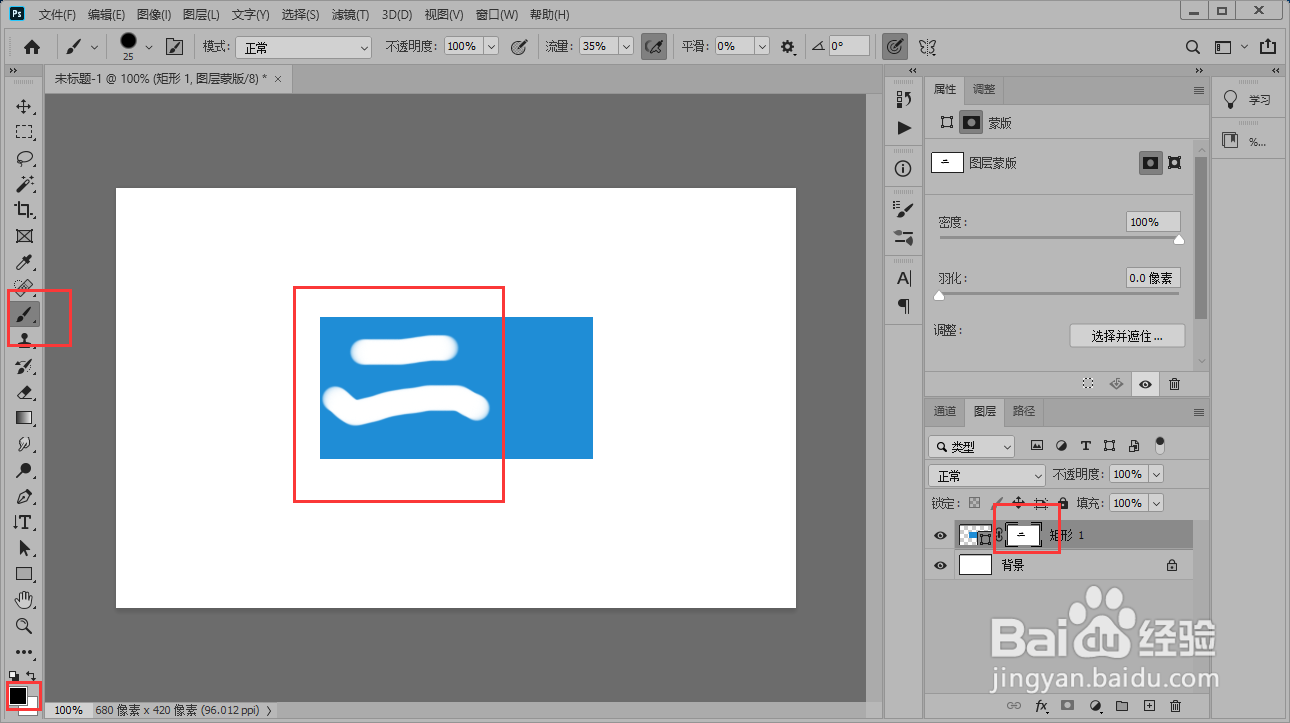Open the 滤镜(T) menu

[350, 15]
